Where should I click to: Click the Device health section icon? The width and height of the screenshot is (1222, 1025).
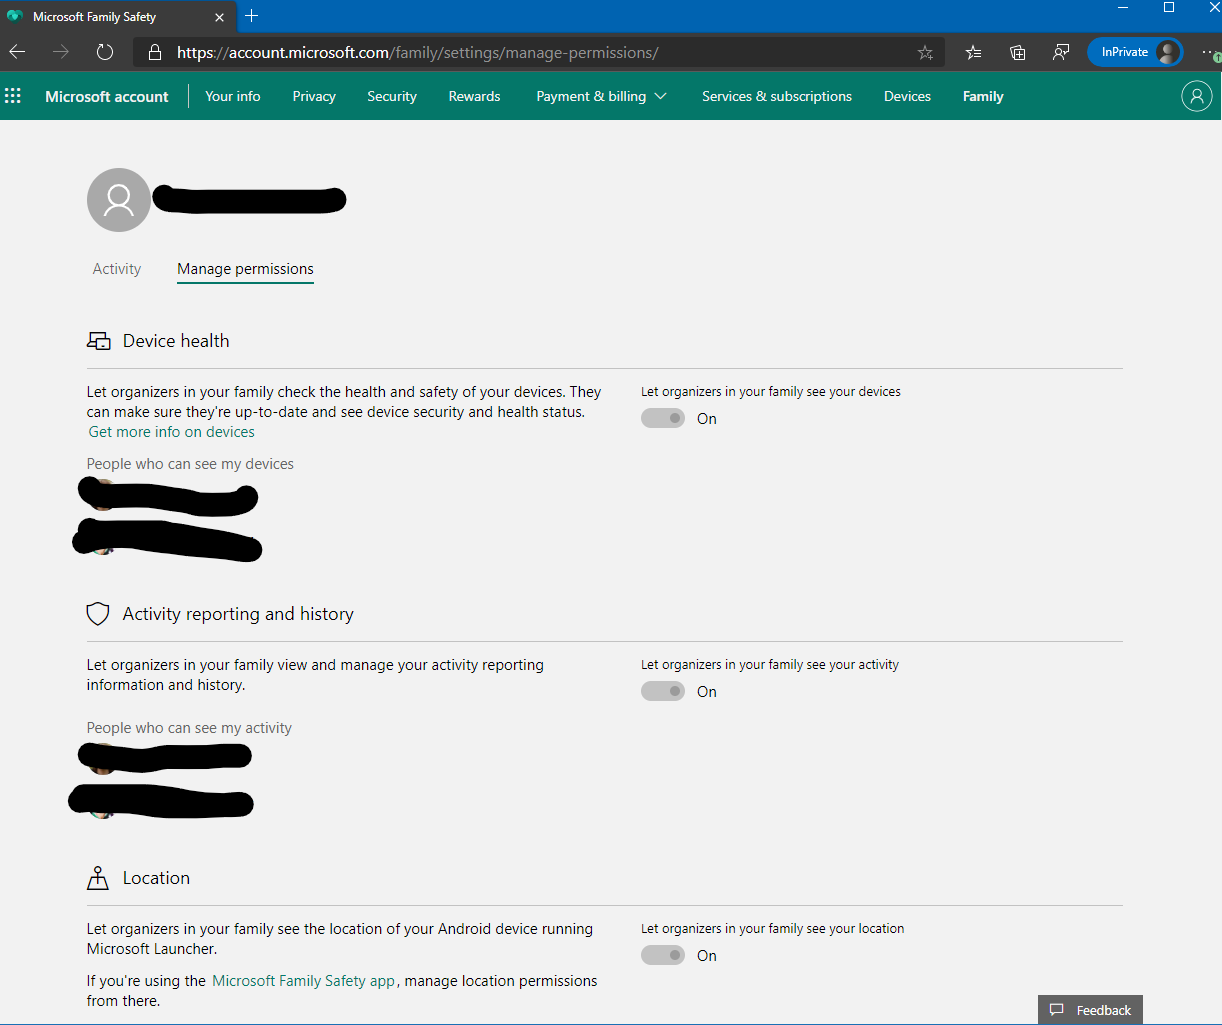pos(98,341)
